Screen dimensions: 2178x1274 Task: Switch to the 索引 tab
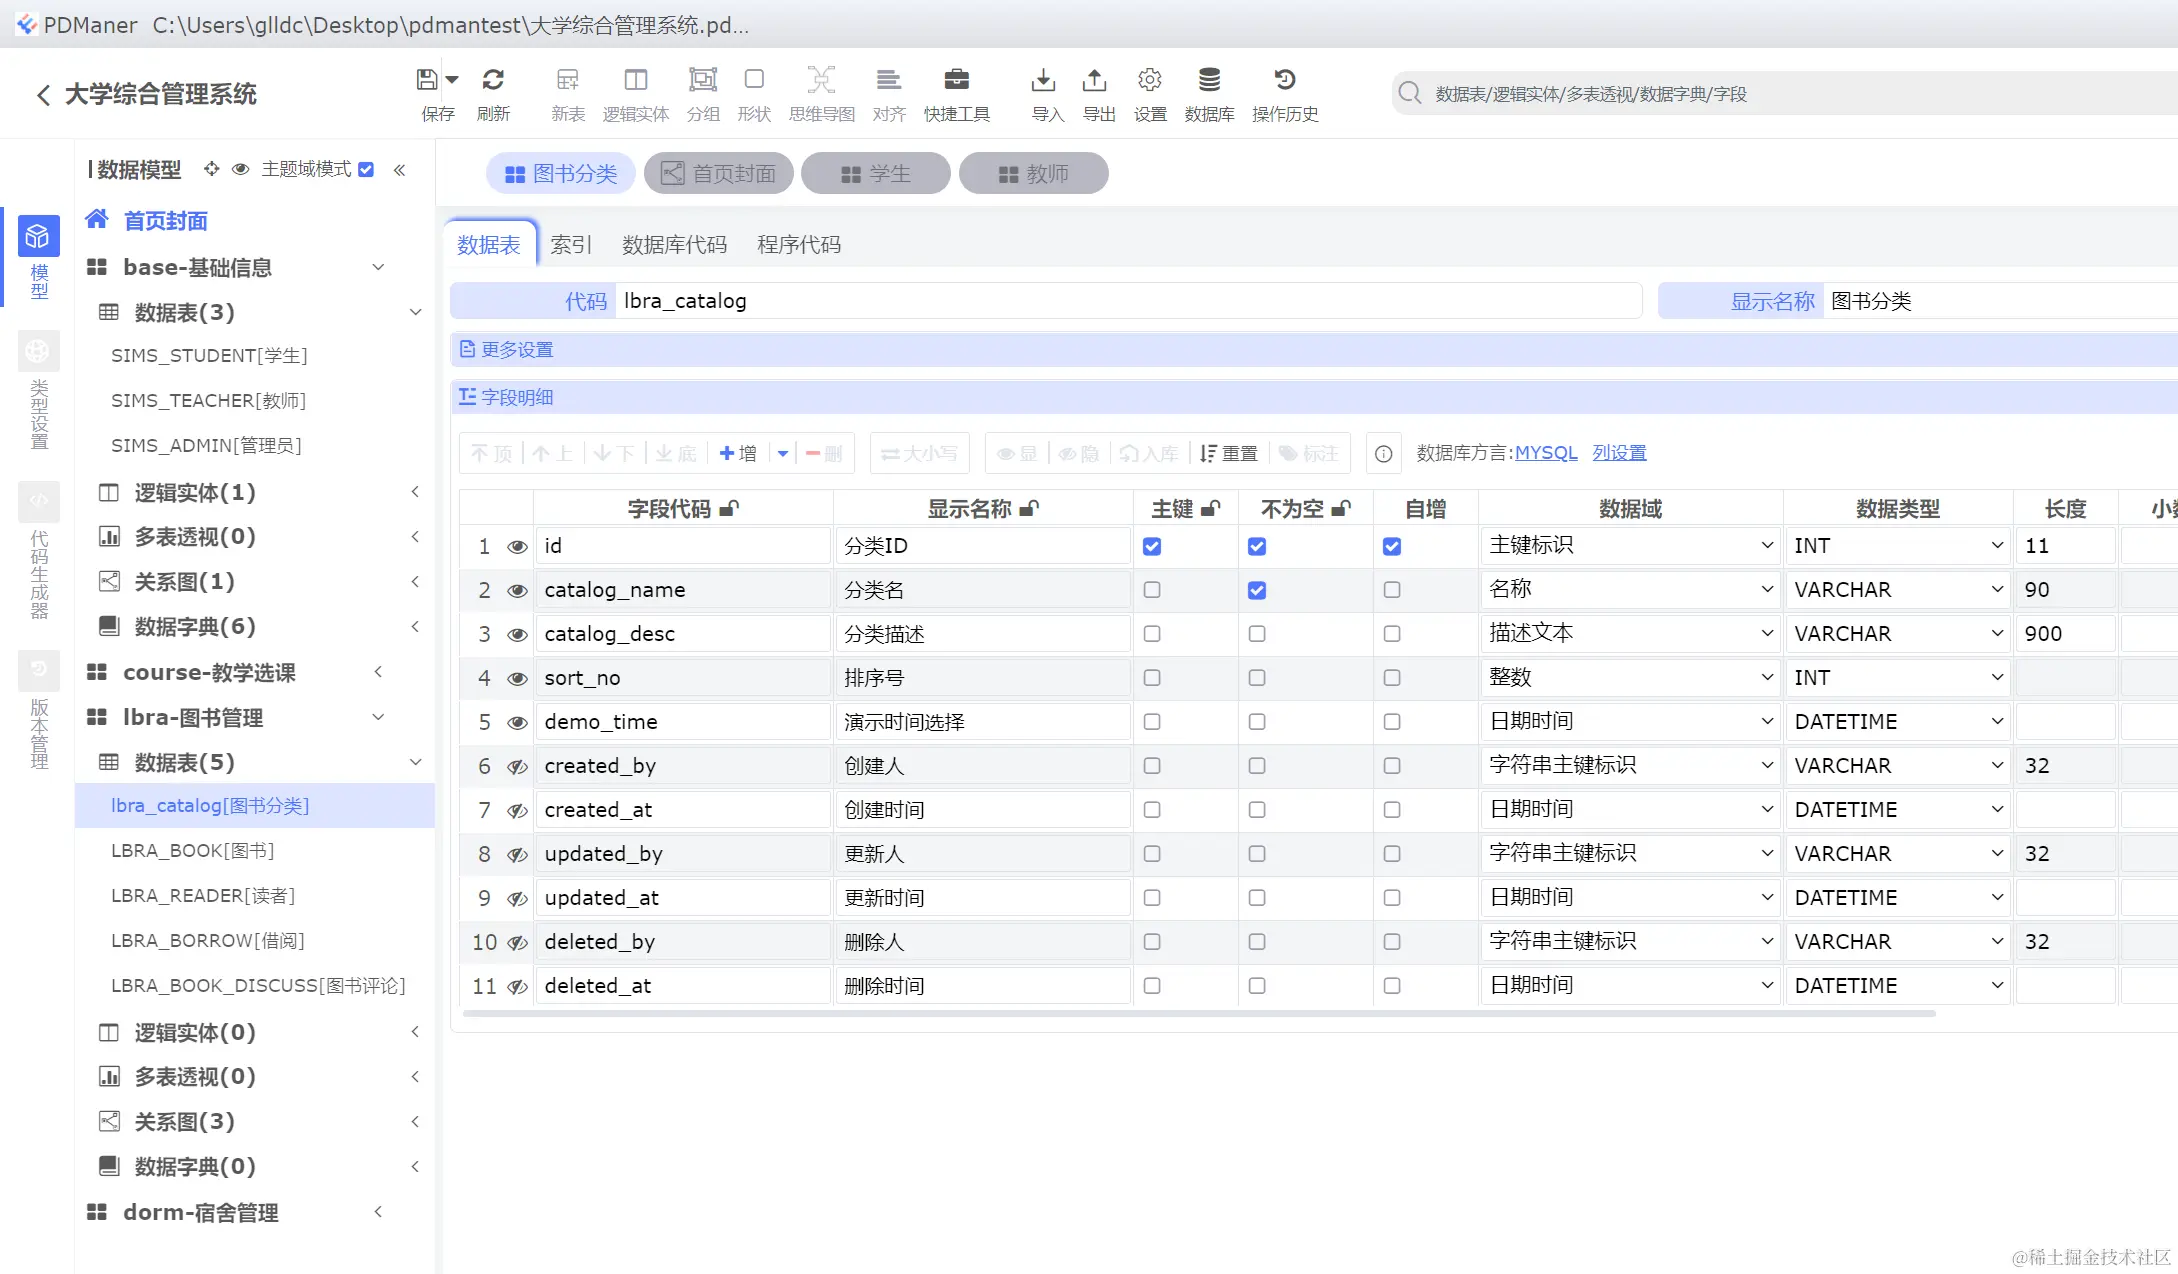[x=571, y=245]
